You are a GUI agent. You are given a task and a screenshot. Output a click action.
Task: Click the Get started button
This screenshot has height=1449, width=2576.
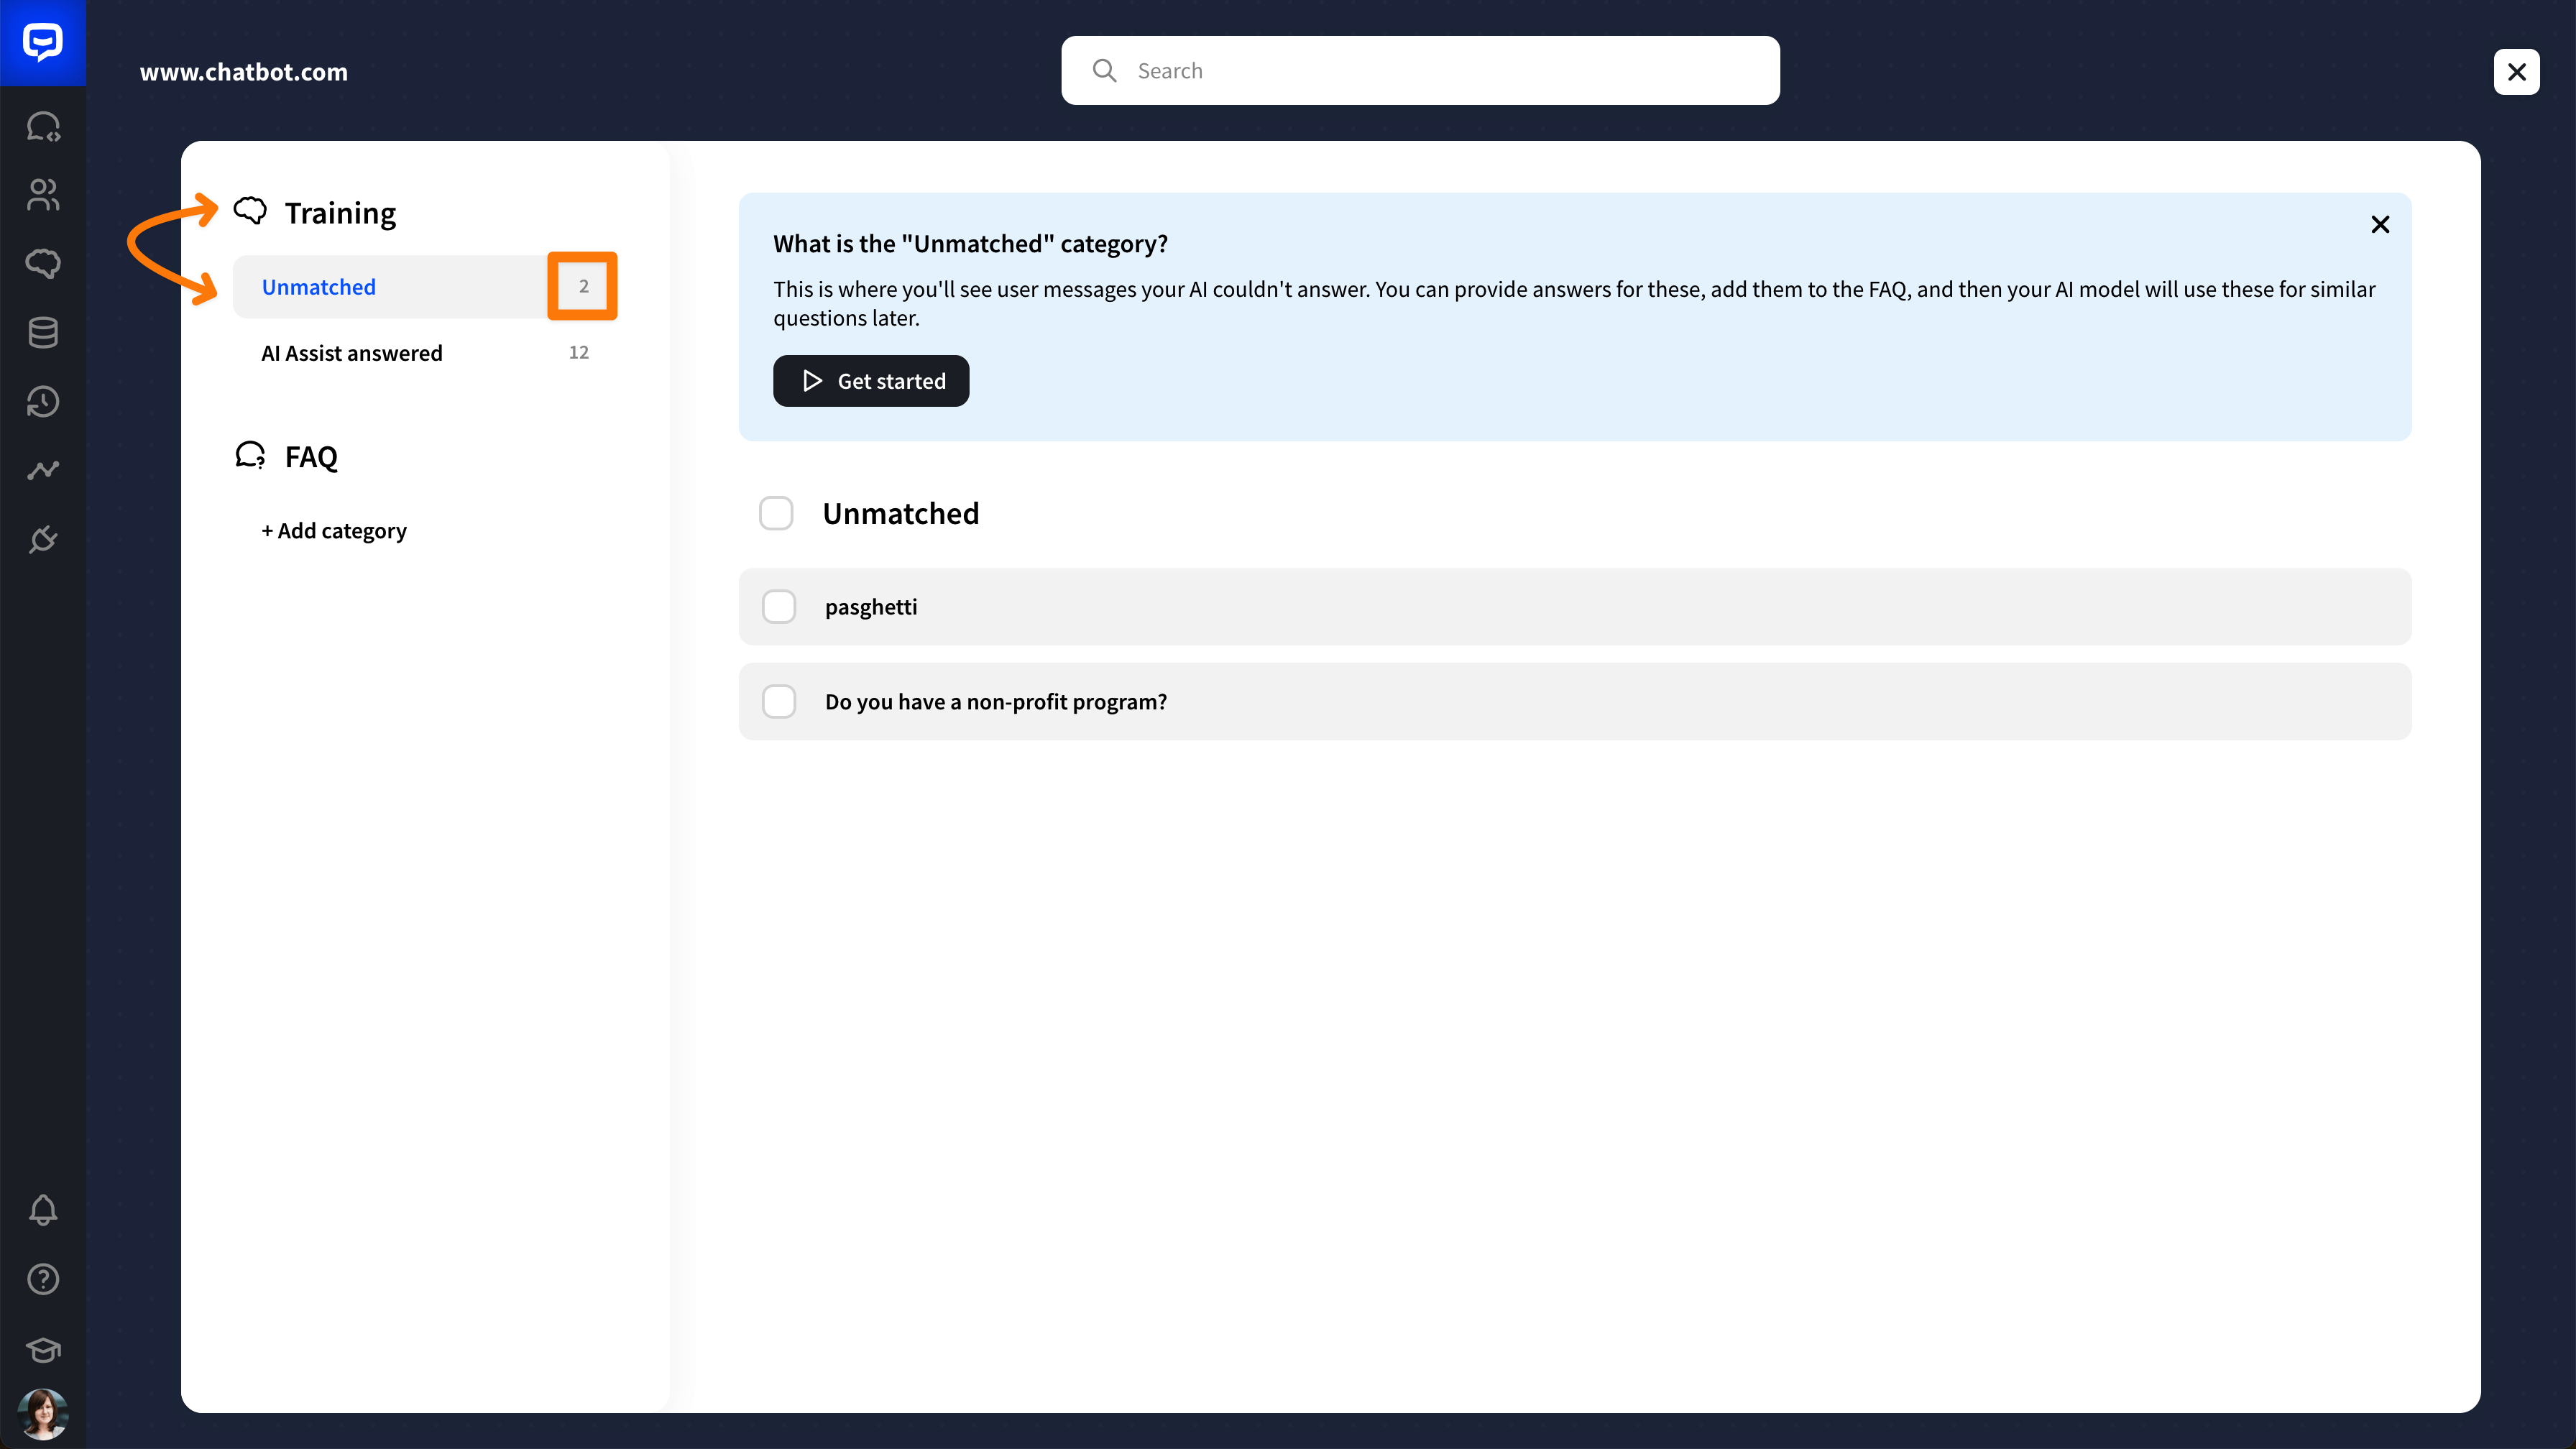point(871,381)
